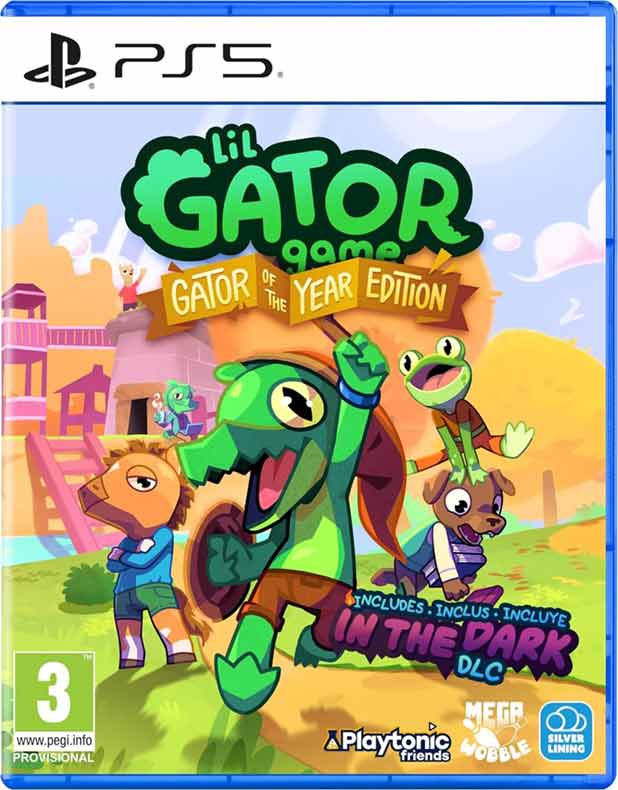Viewport: 618px width, 790px height.
Task: Click the PlayStation logo symbol
Action: point(59,61)
